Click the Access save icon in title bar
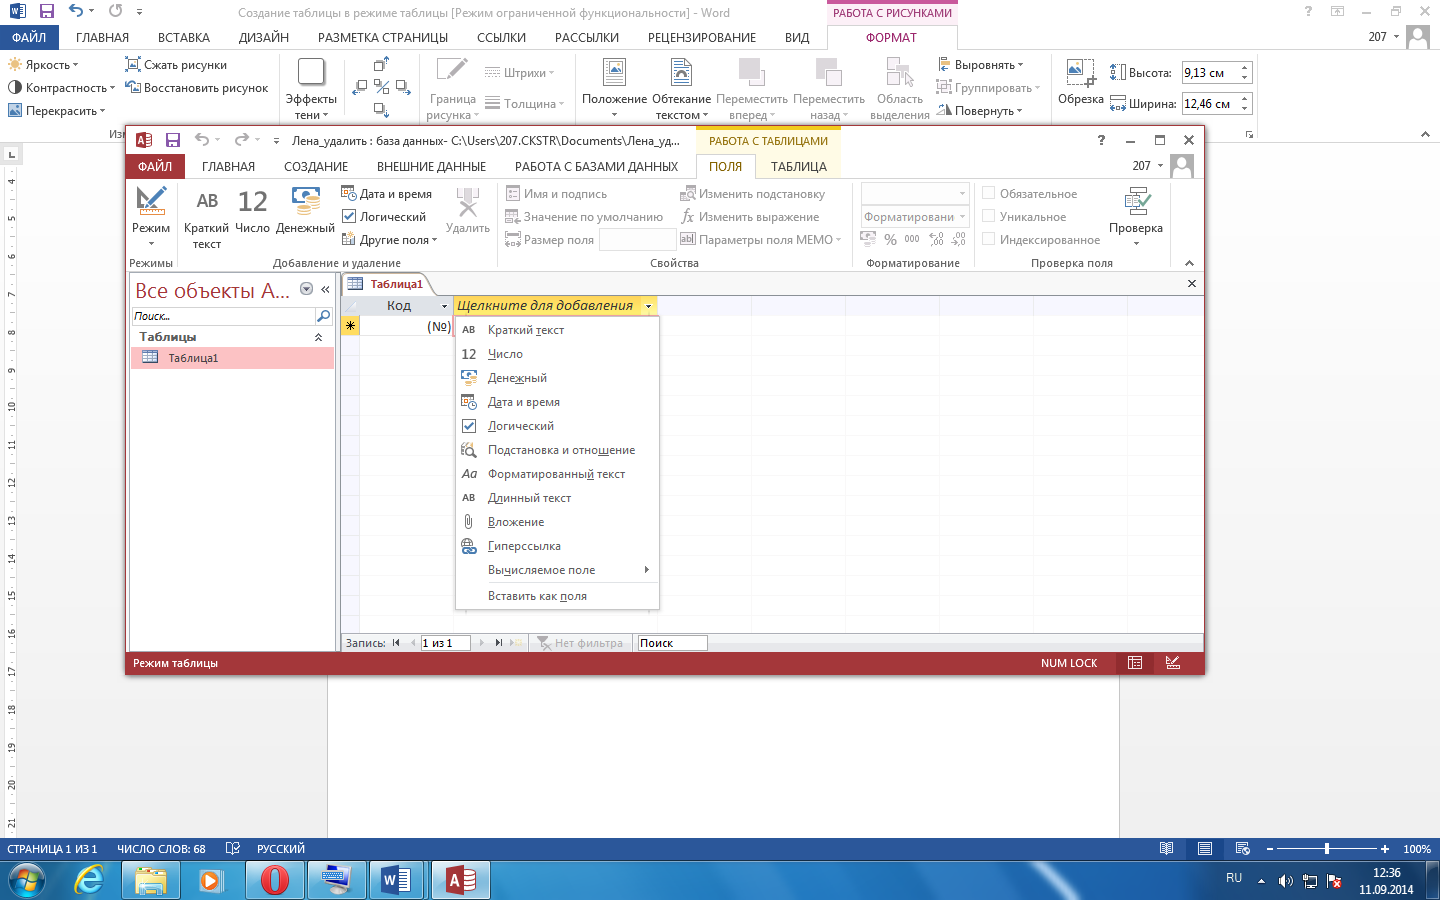 173,140
